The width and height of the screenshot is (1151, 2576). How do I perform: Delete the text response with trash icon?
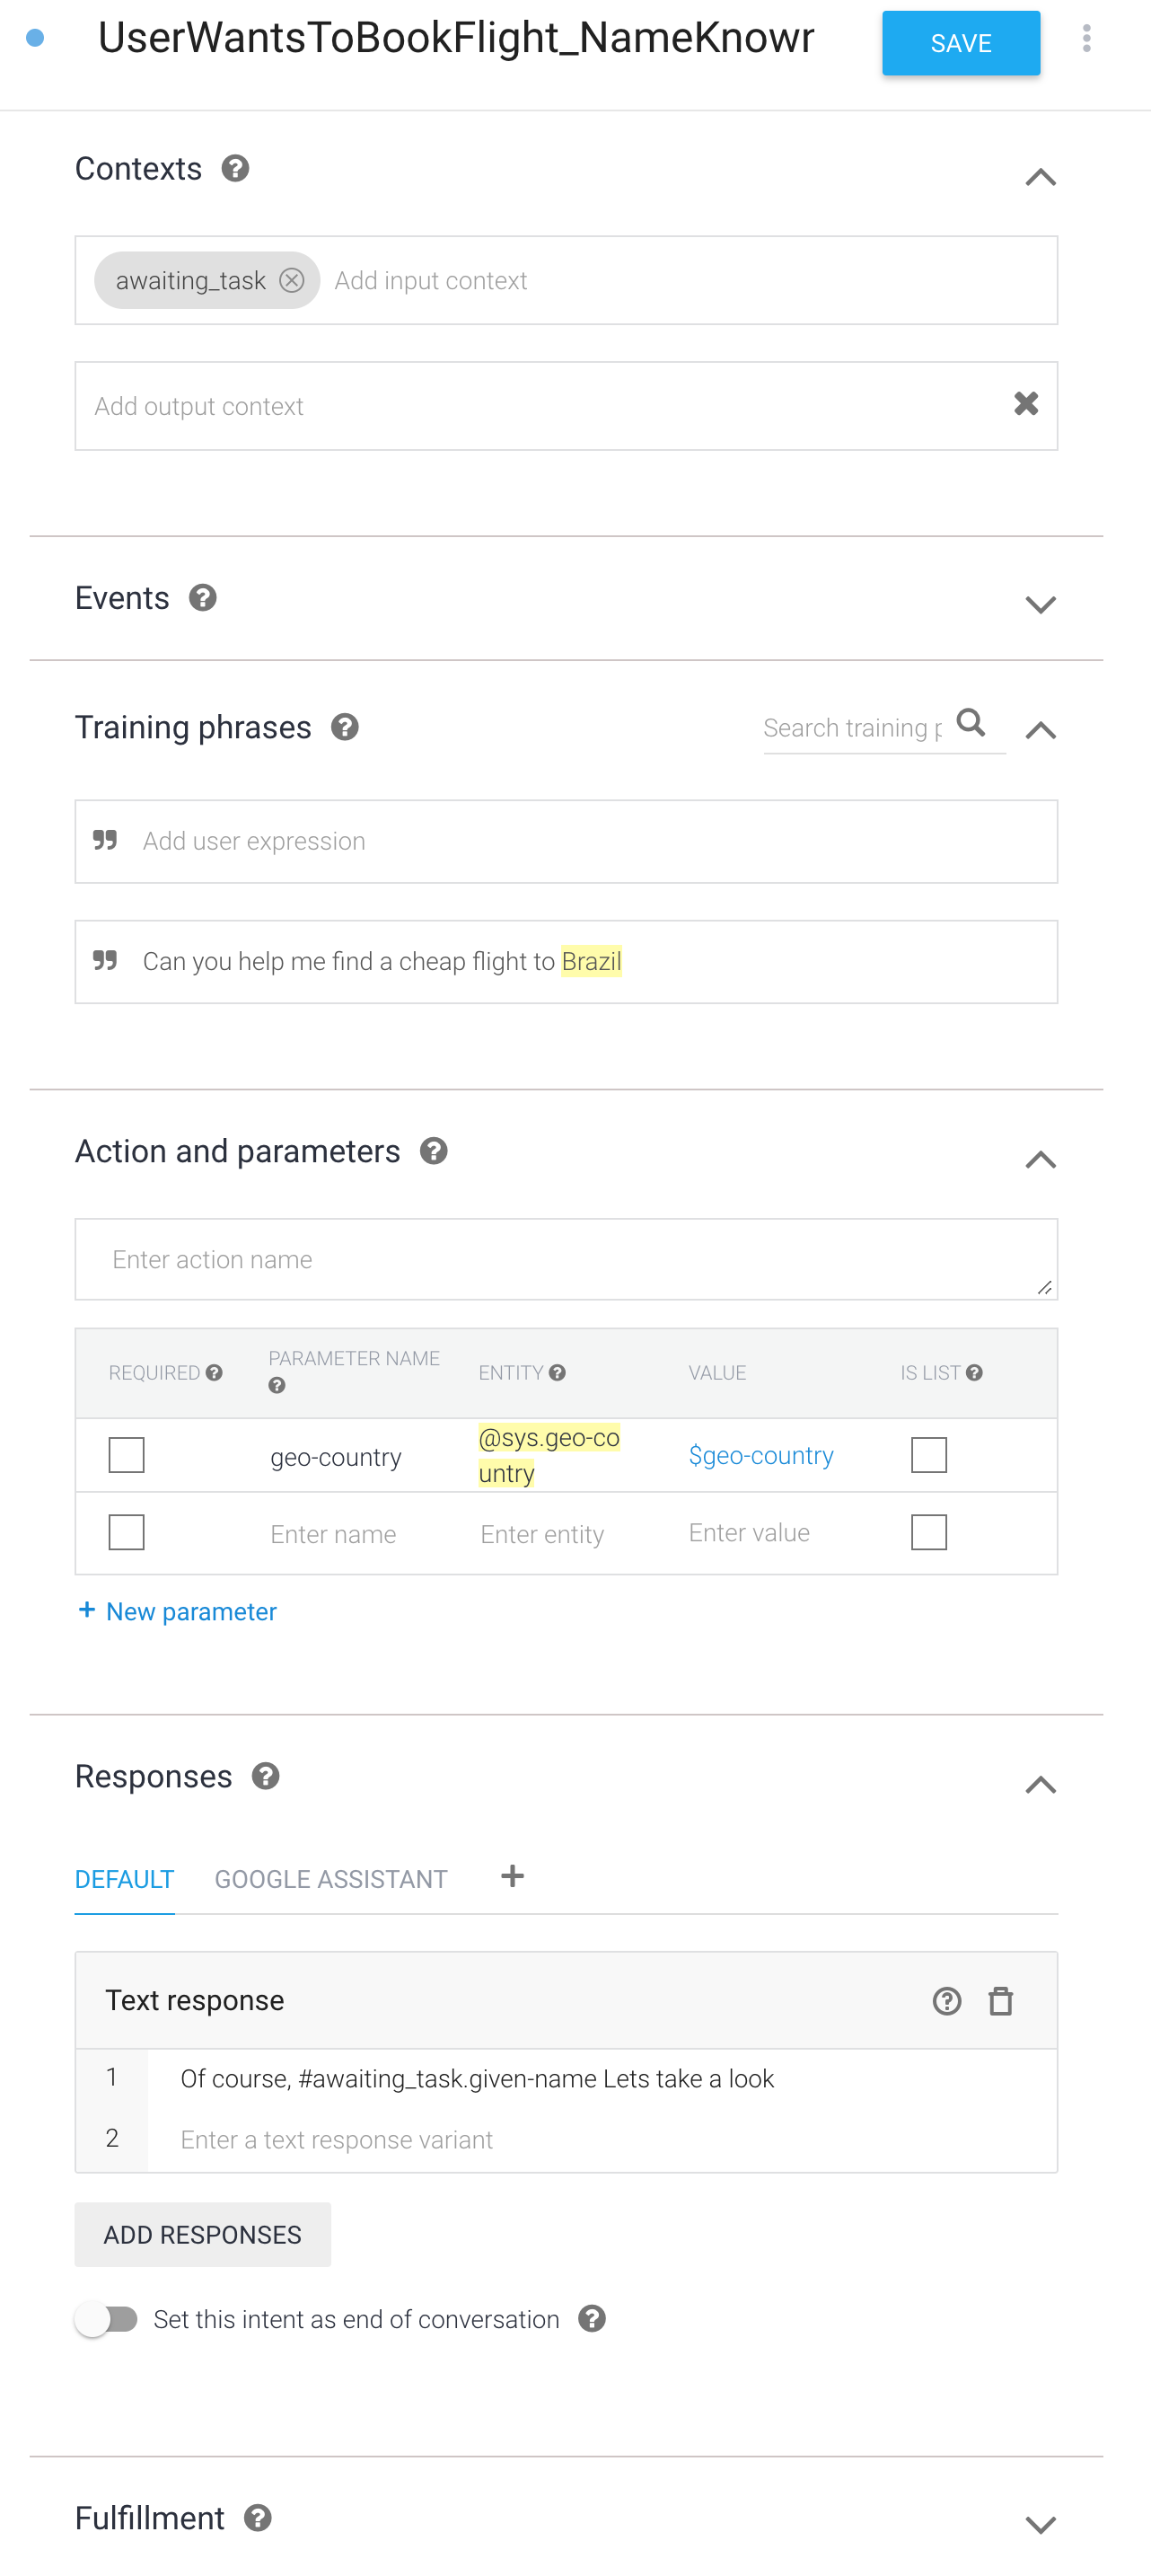click(1000, 2001)
